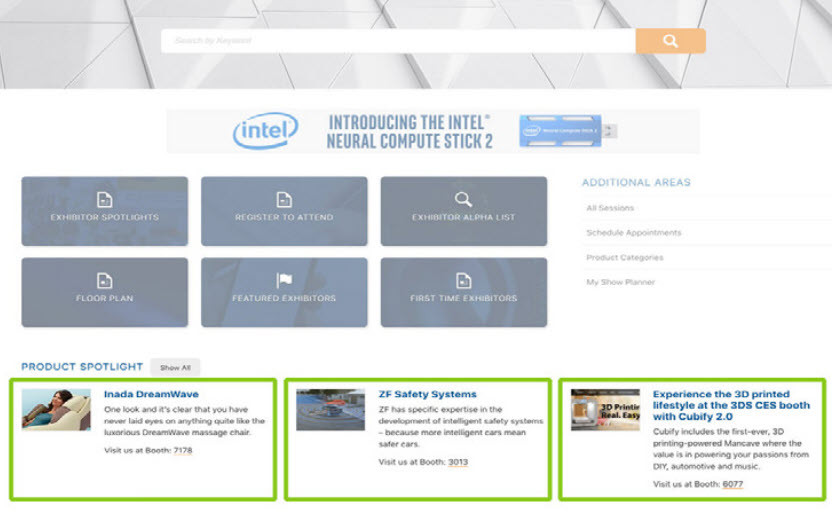
Task: Go to Product Categories
Action: tap(624, 258)
